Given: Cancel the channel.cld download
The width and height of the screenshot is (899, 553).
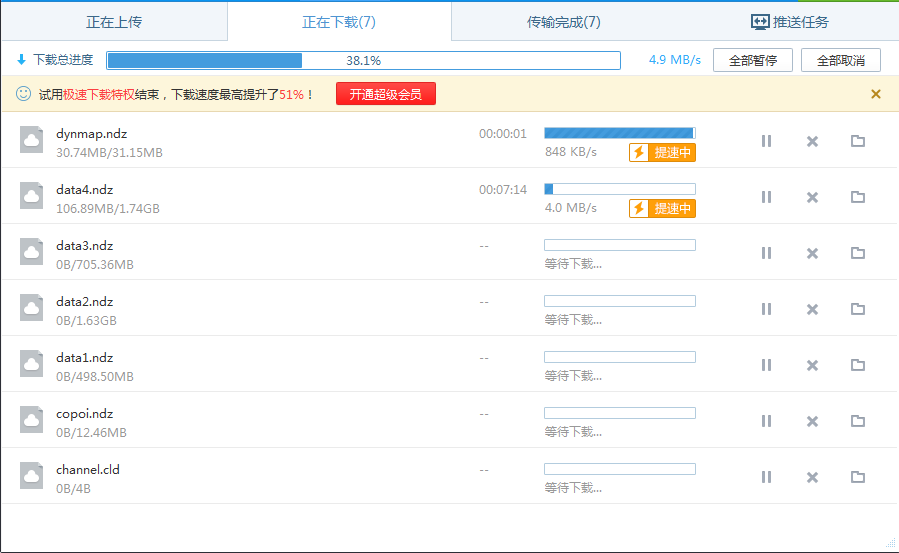Looking at the screenshot, I should pyautogui.click(x=812, y=477).
